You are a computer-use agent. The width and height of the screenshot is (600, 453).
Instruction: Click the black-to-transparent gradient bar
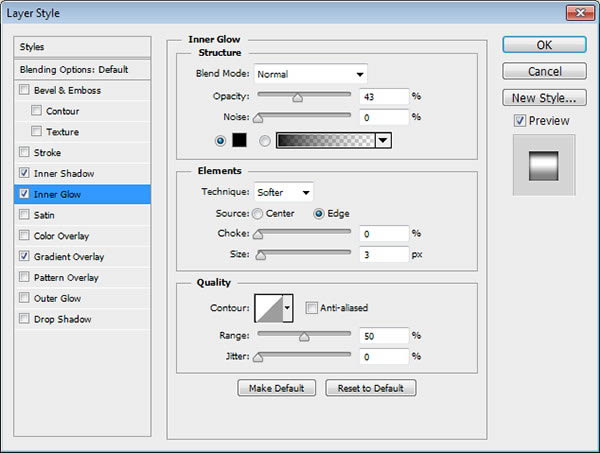coord(326,140)
